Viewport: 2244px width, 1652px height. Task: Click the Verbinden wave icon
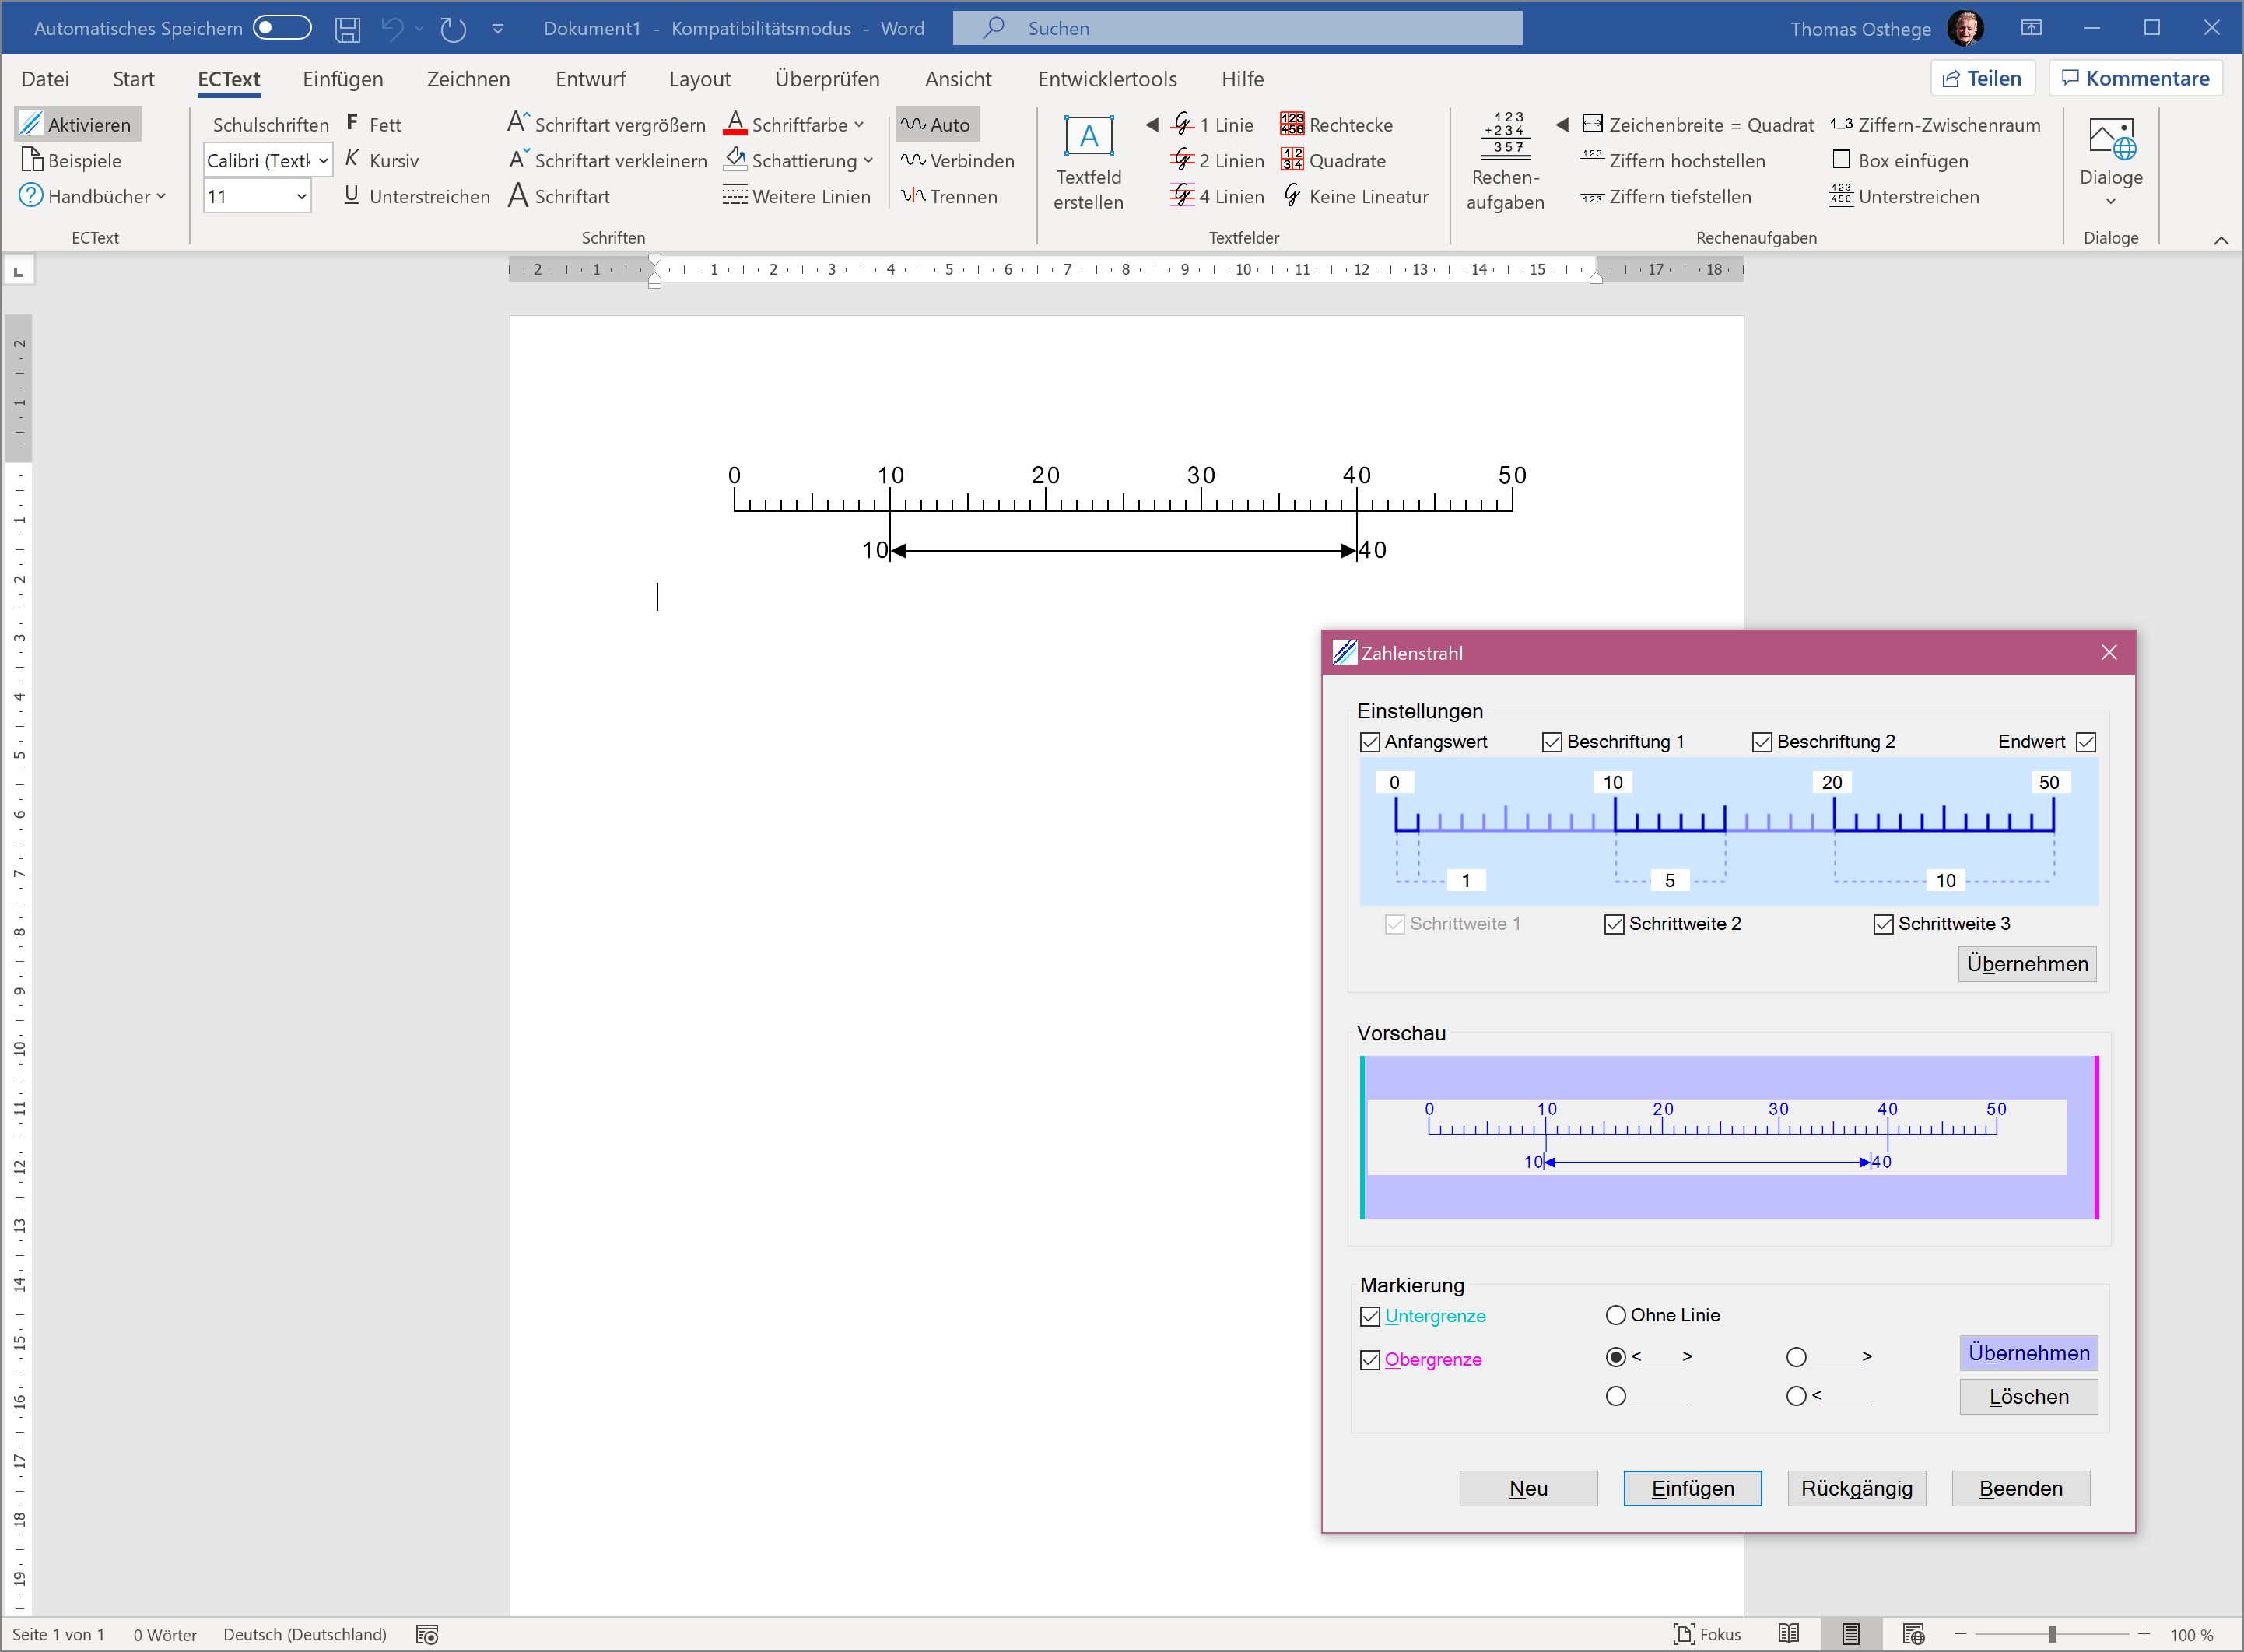click(x=913, y=160)
